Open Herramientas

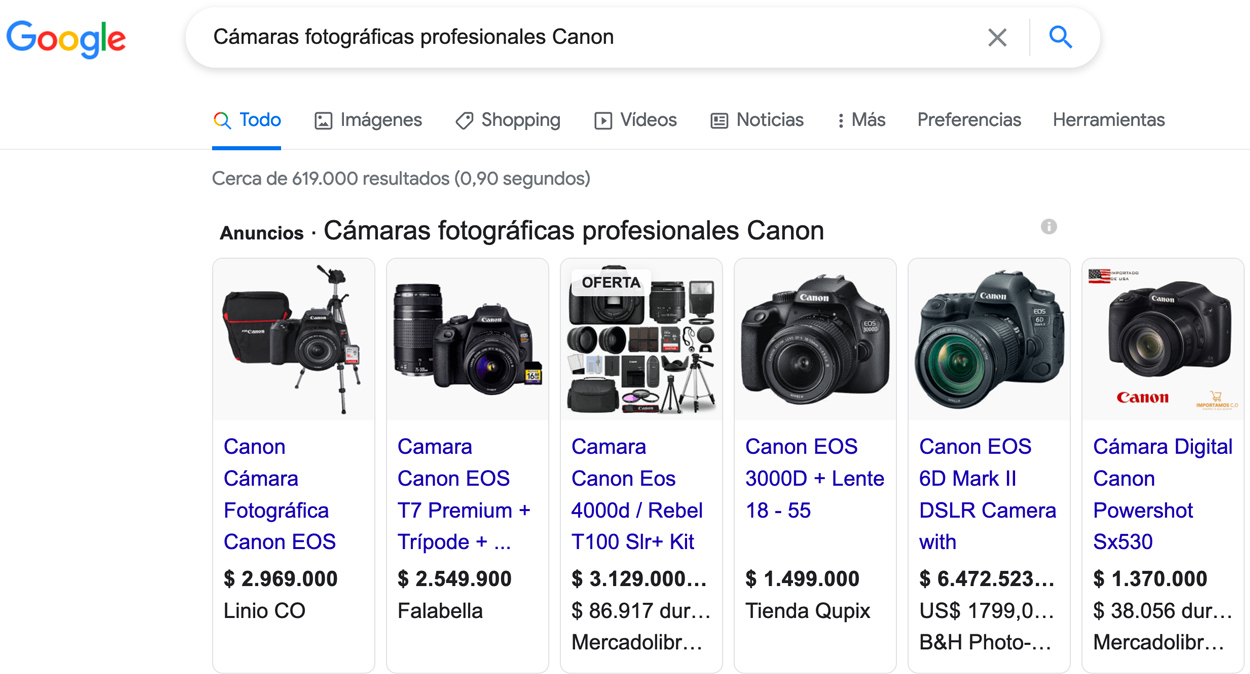pos(1108,120)
